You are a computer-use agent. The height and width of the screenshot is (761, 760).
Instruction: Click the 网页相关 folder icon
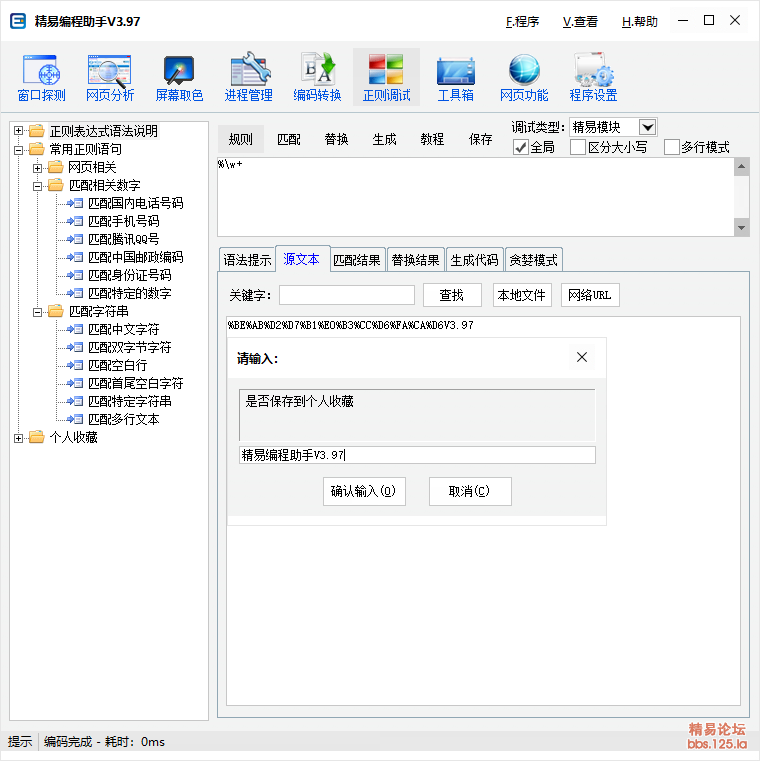(56, 167)
